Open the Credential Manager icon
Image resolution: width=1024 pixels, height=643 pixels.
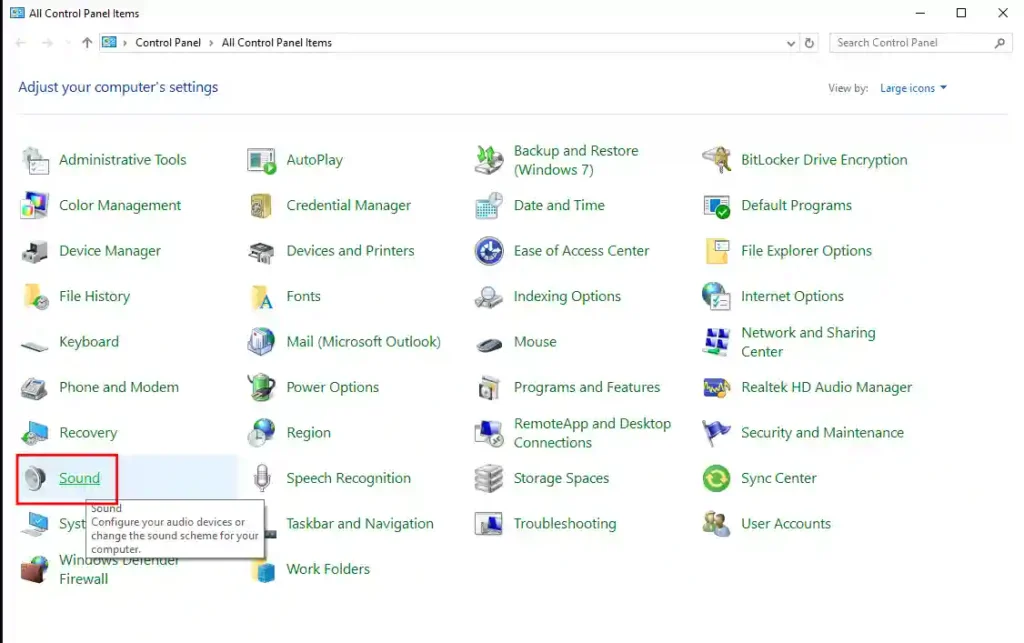[261, 206]
